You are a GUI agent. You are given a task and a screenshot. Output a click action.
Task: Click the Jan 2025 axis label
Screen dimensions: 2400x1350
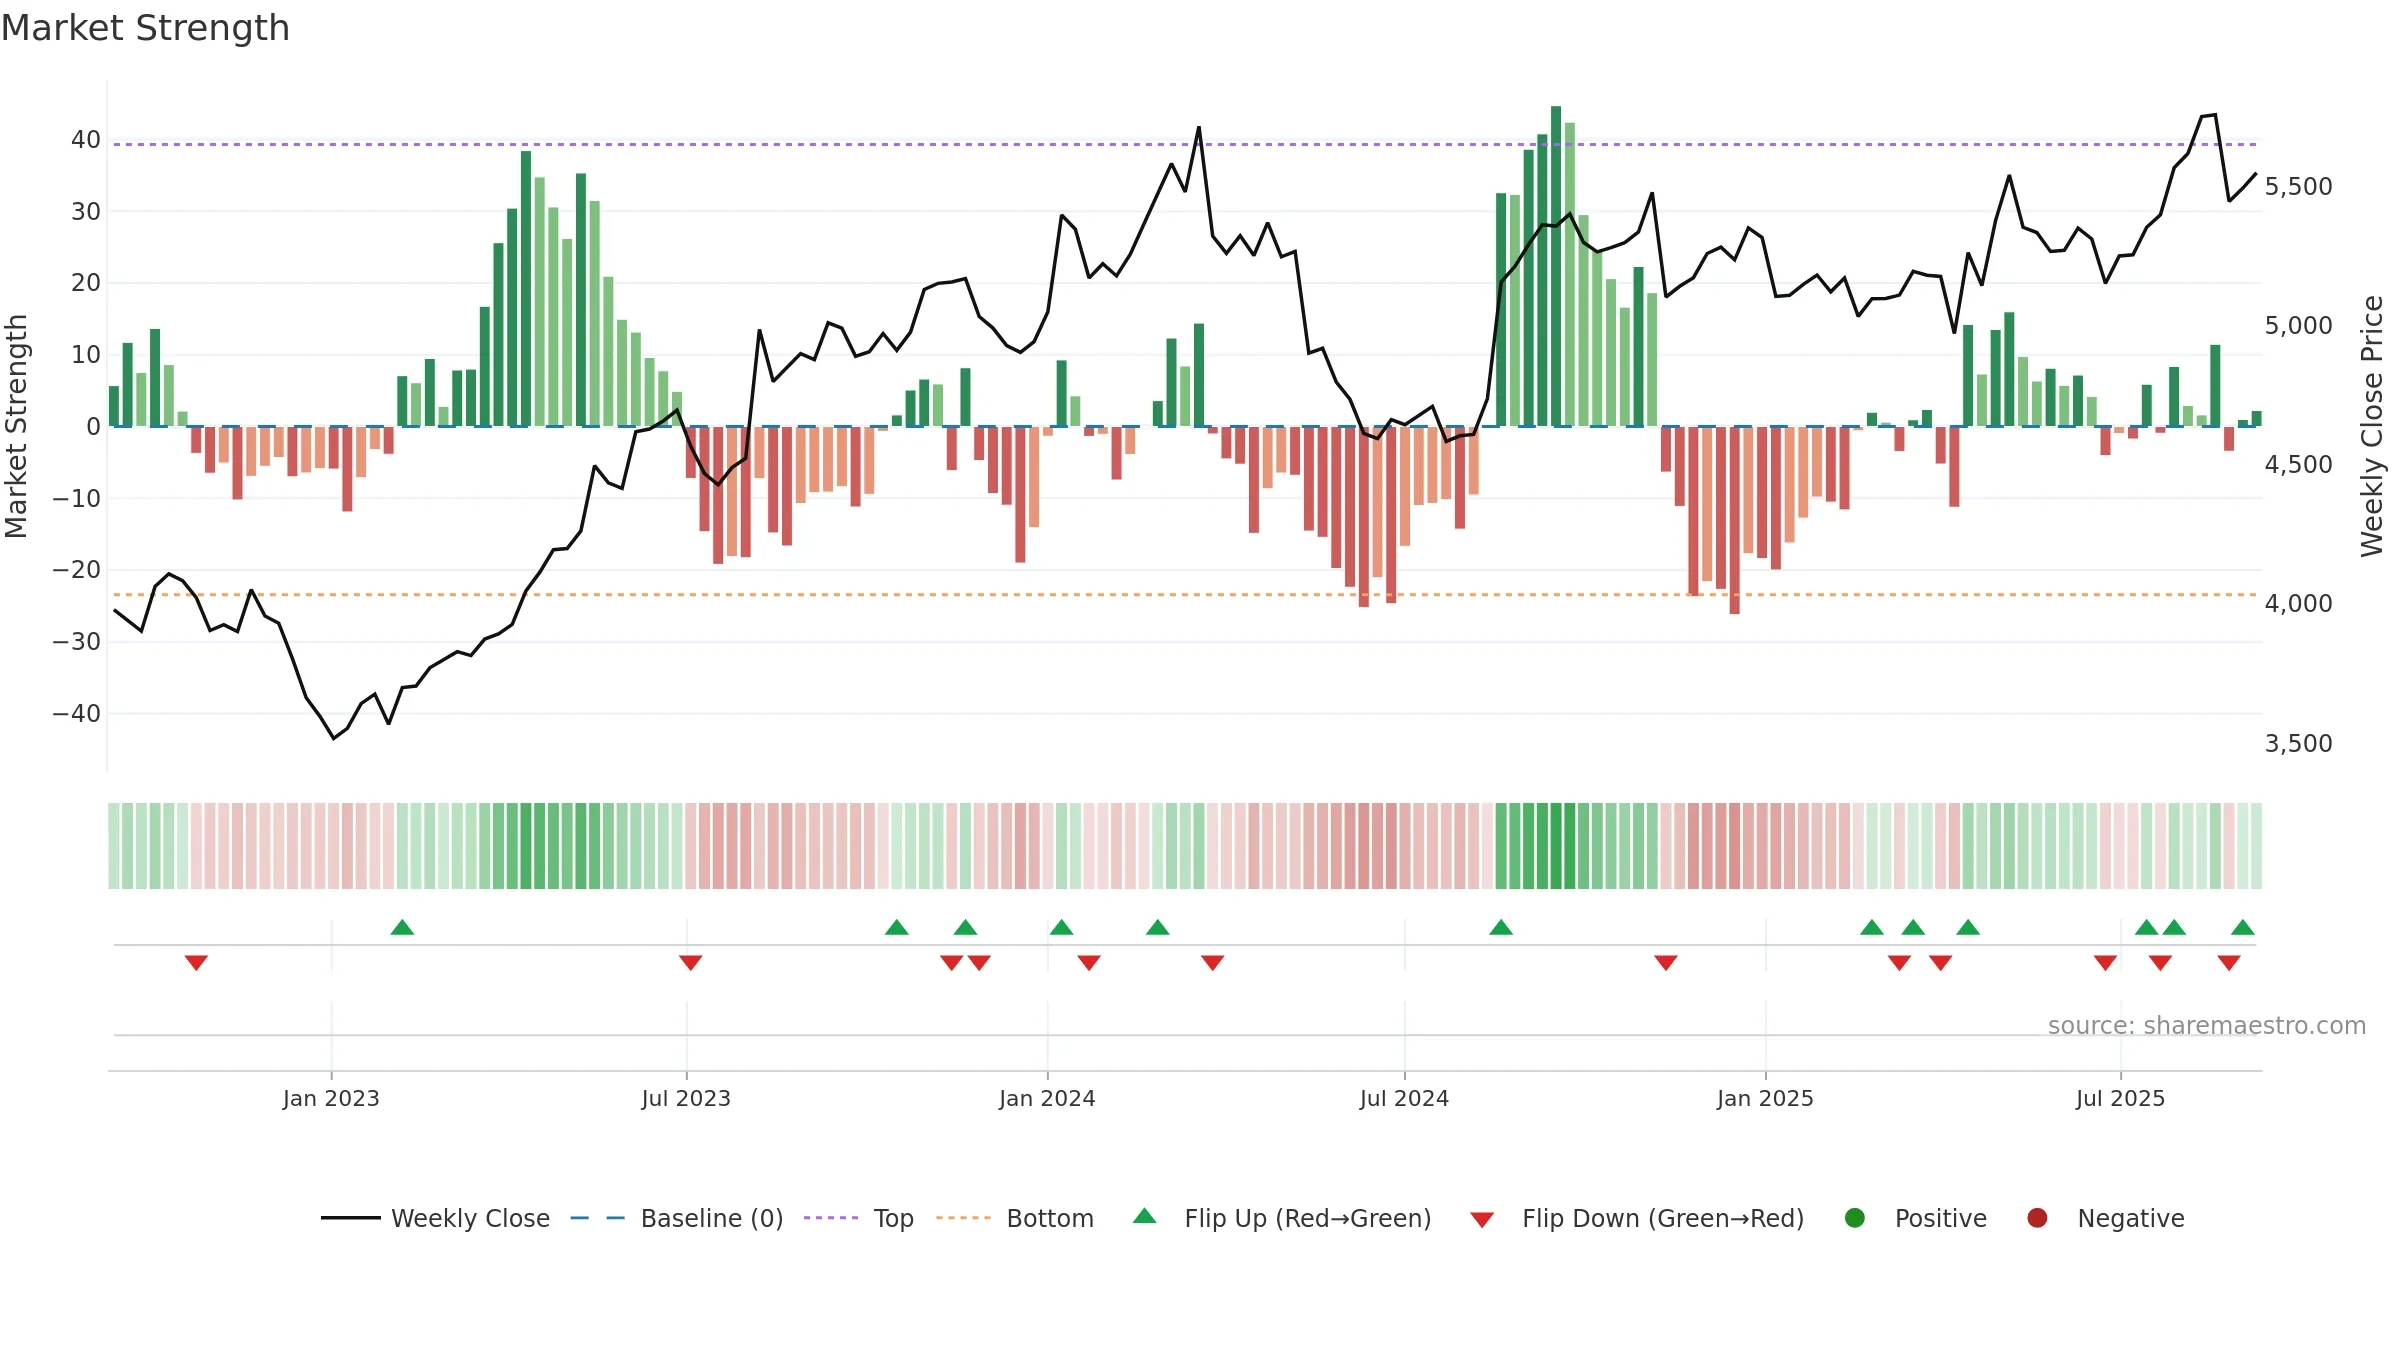[x=1765, y=1098]
